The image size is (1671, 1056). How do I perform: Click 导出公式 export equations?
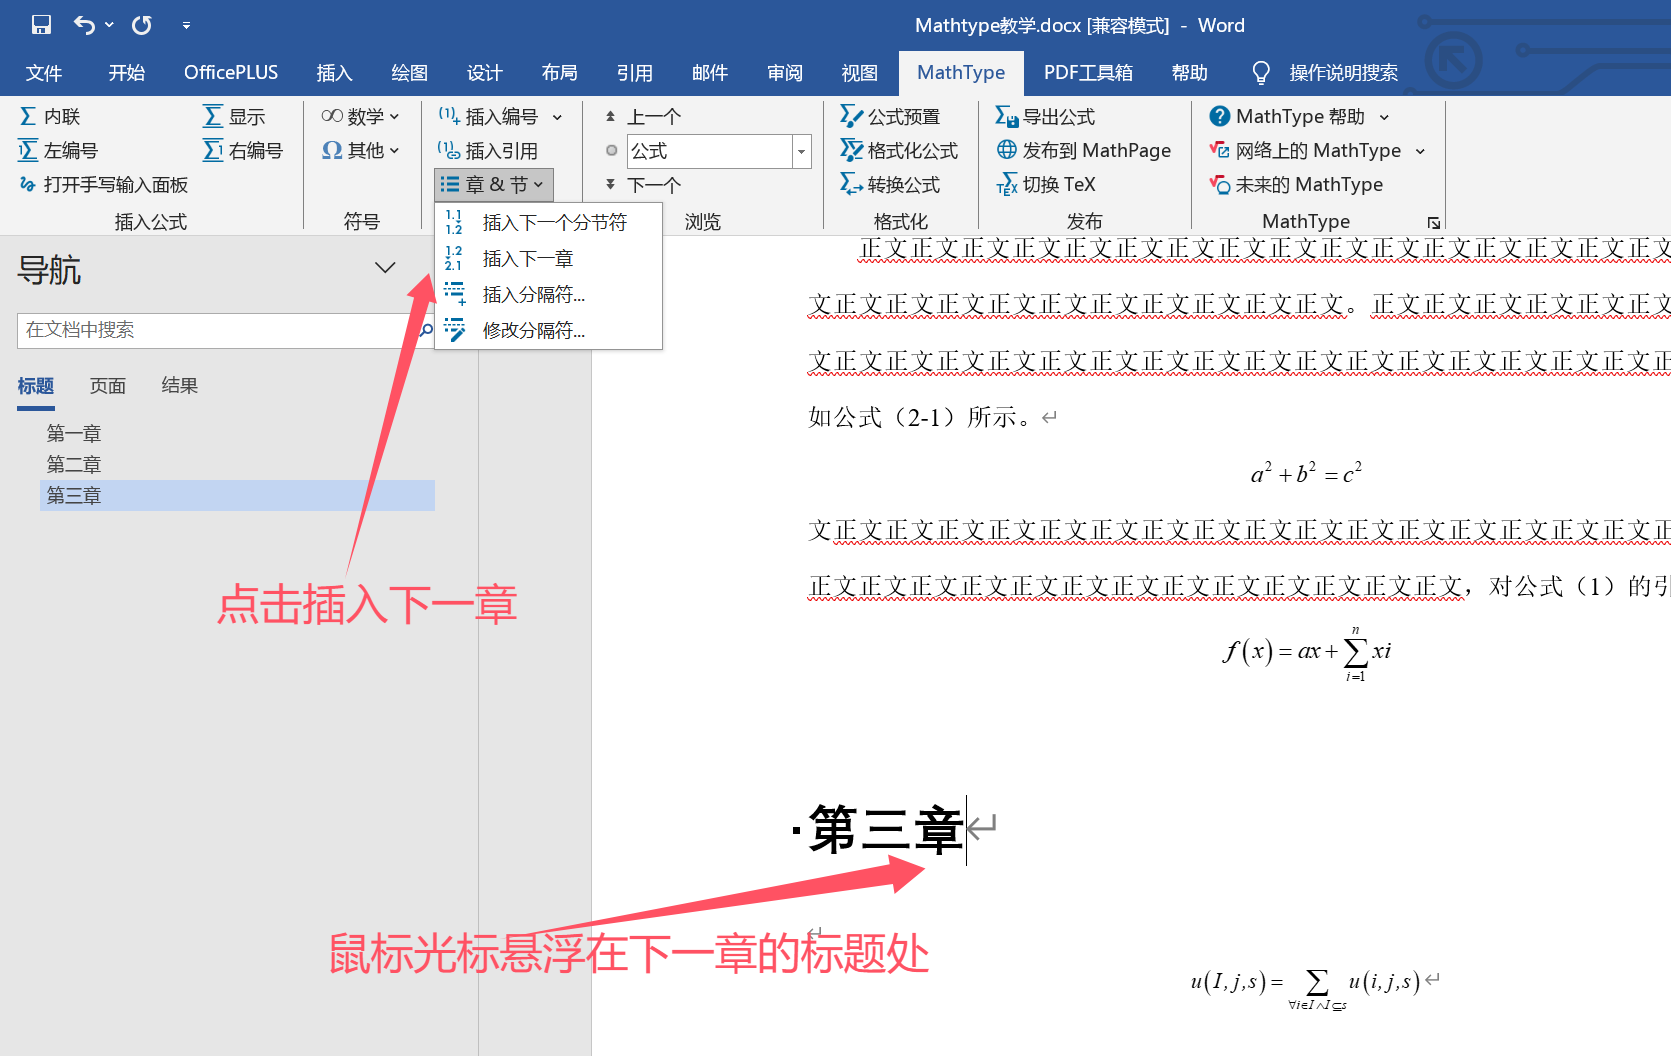click(x=1045, y=117)
